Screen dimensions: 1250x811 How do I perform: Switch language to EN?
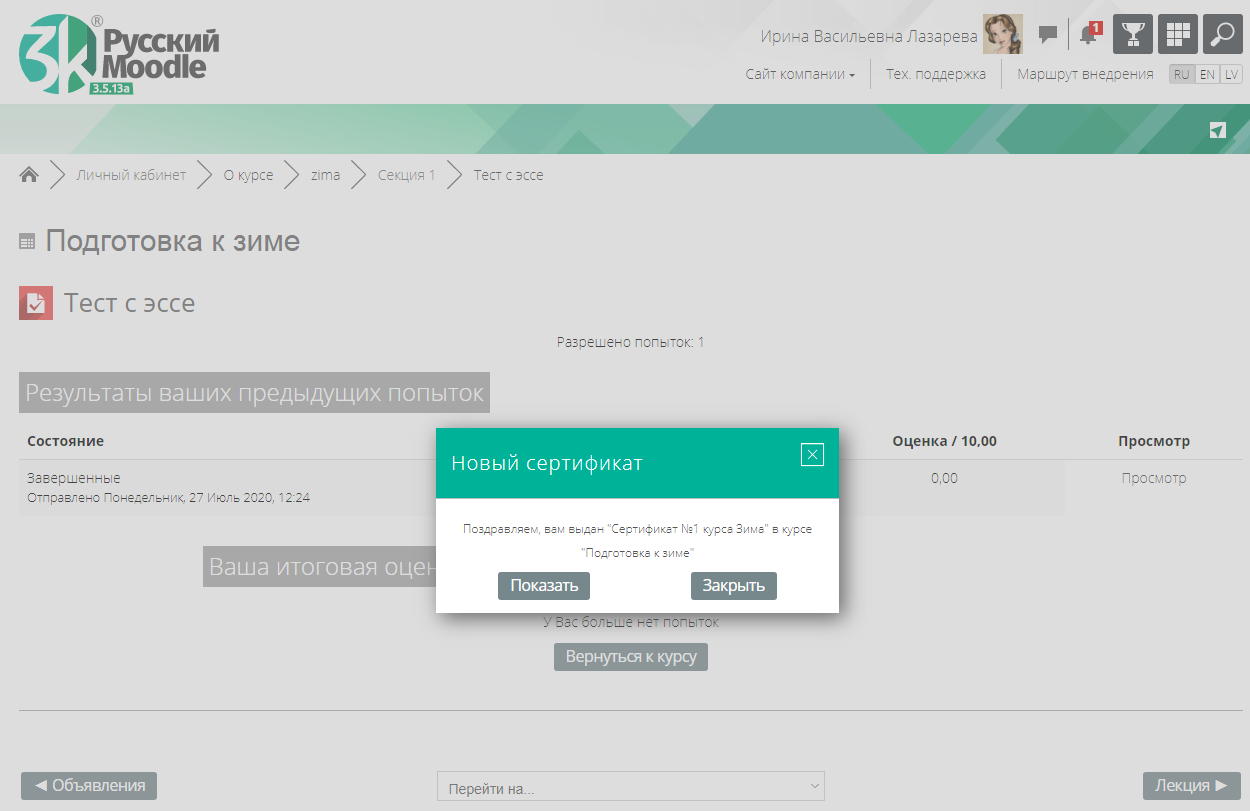1207,74
